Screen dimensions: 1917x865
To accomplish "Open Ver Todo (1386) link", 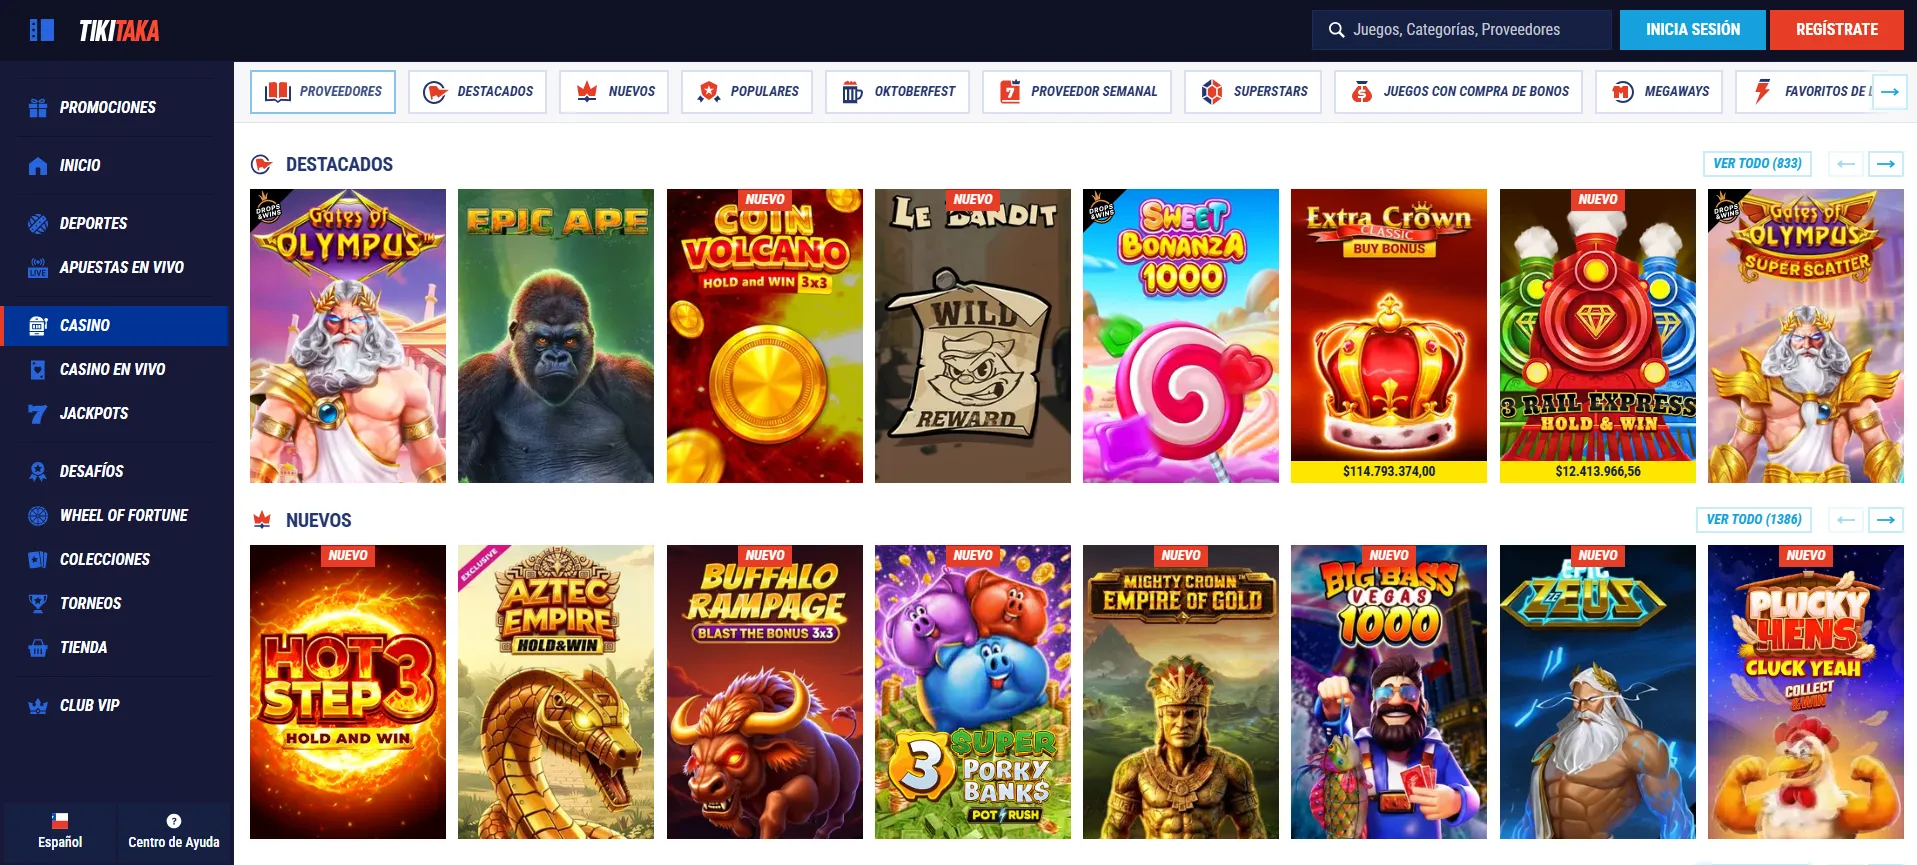I will coord(1754,520).
